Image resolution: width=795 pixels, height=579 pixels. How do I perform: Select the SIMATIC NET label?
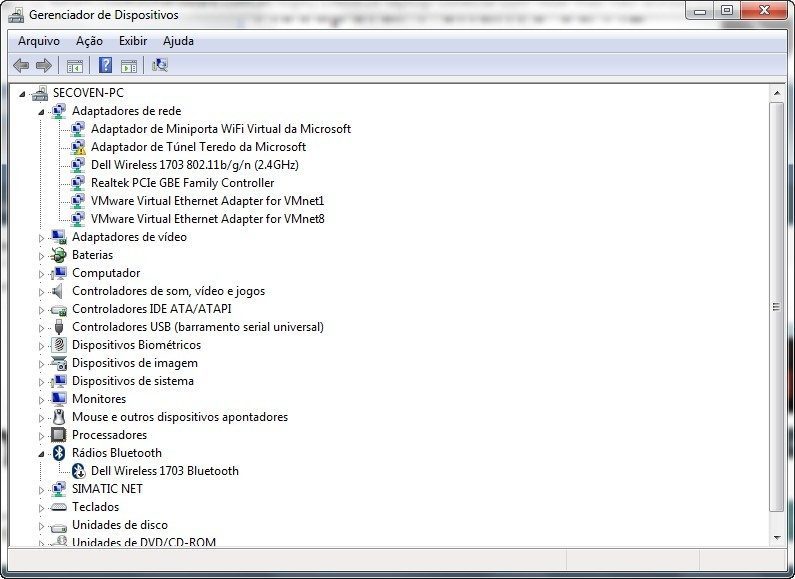point(107,489)
